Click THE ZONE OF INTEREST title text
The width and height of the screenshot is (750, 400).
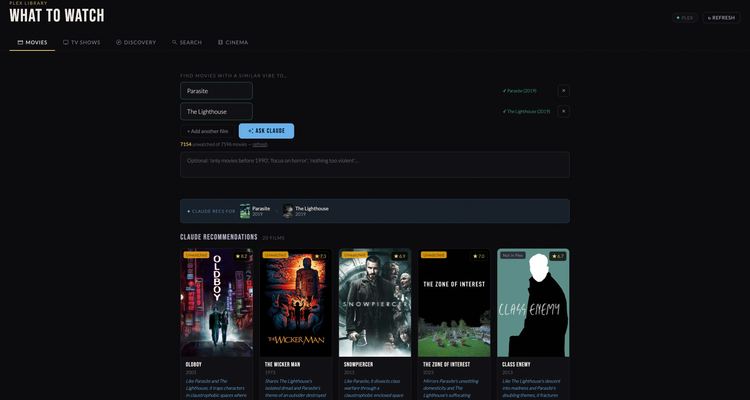pyautogui.click(x=447, y=365)
